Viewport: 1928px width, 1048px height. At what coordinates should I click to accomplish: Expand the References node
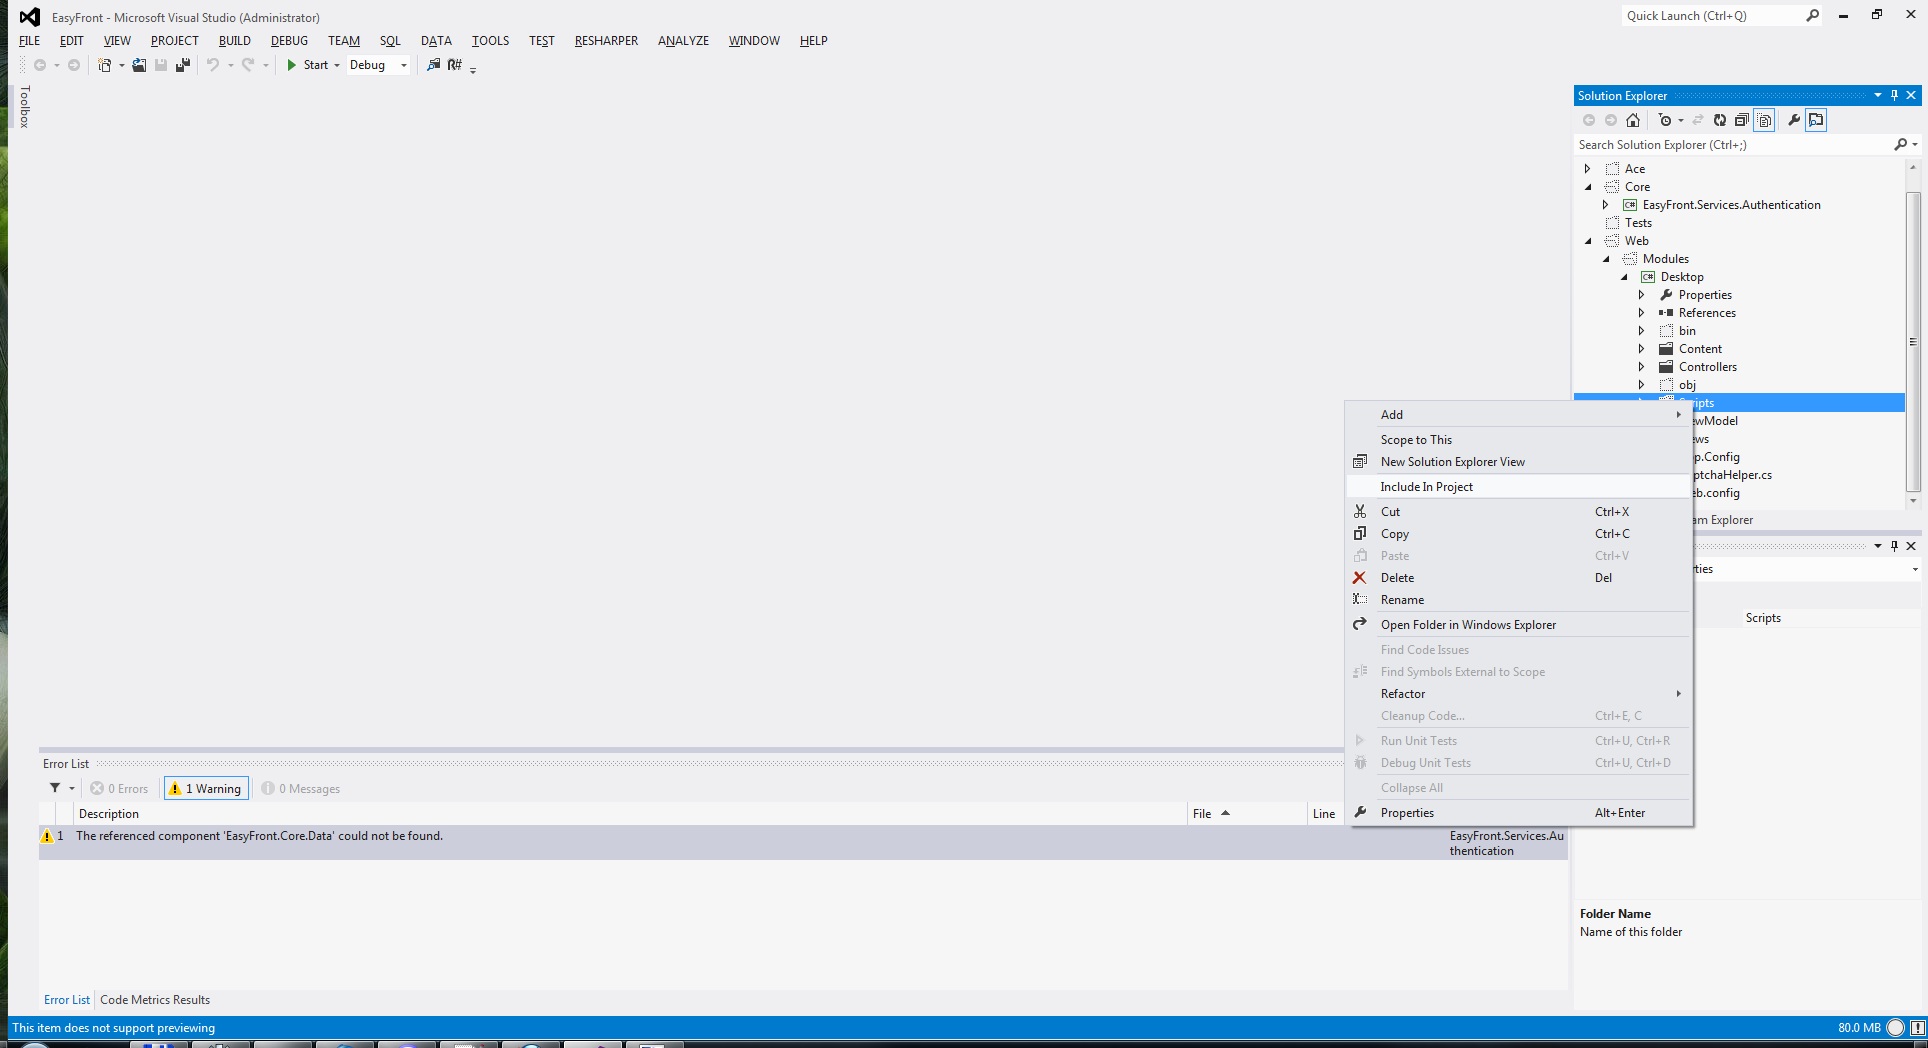pos(1641,313)
